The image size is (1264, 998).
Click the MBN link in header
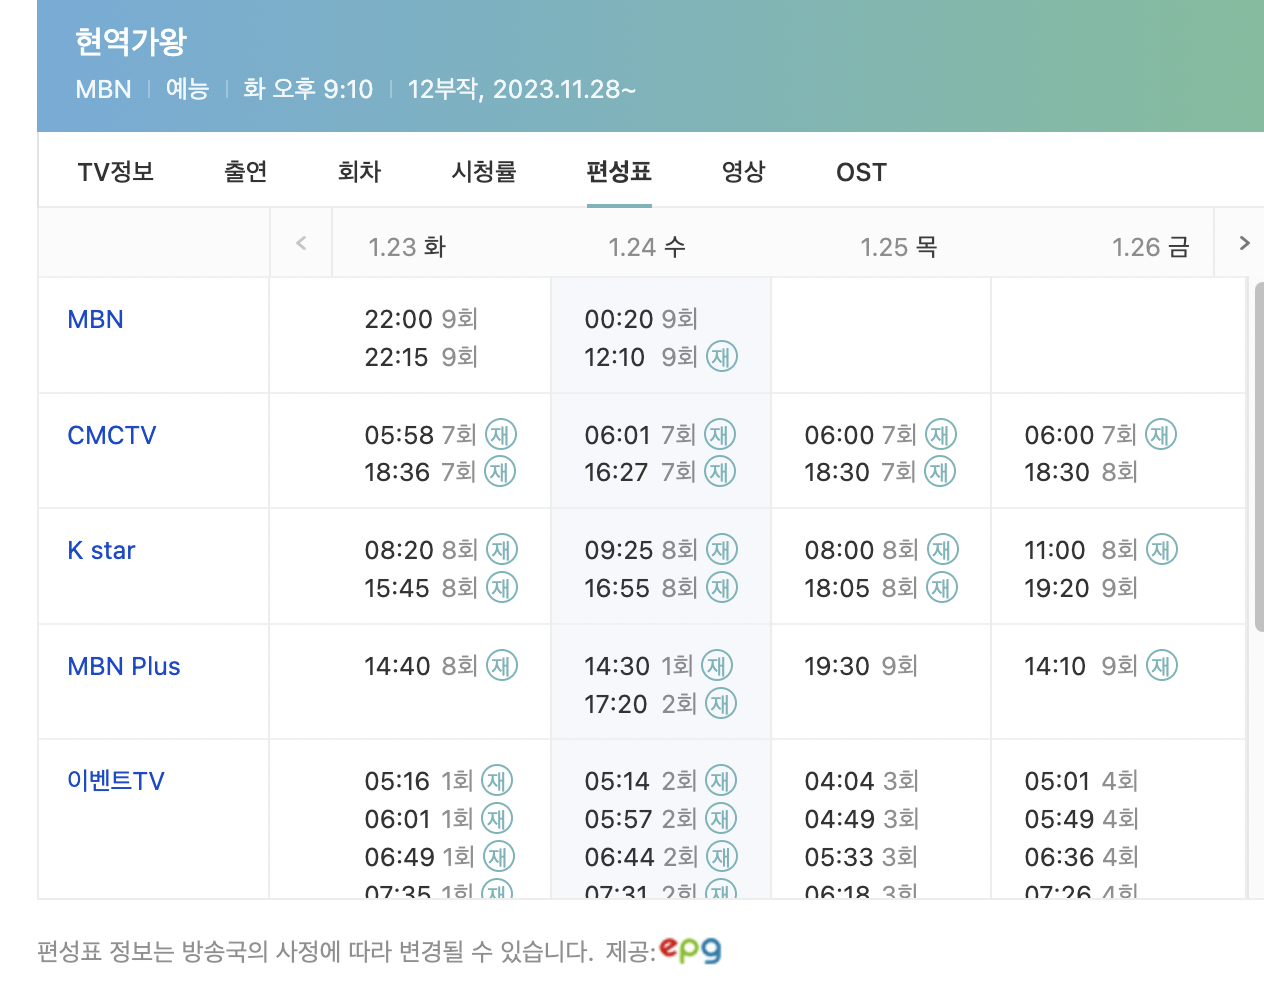pos(104,89)
